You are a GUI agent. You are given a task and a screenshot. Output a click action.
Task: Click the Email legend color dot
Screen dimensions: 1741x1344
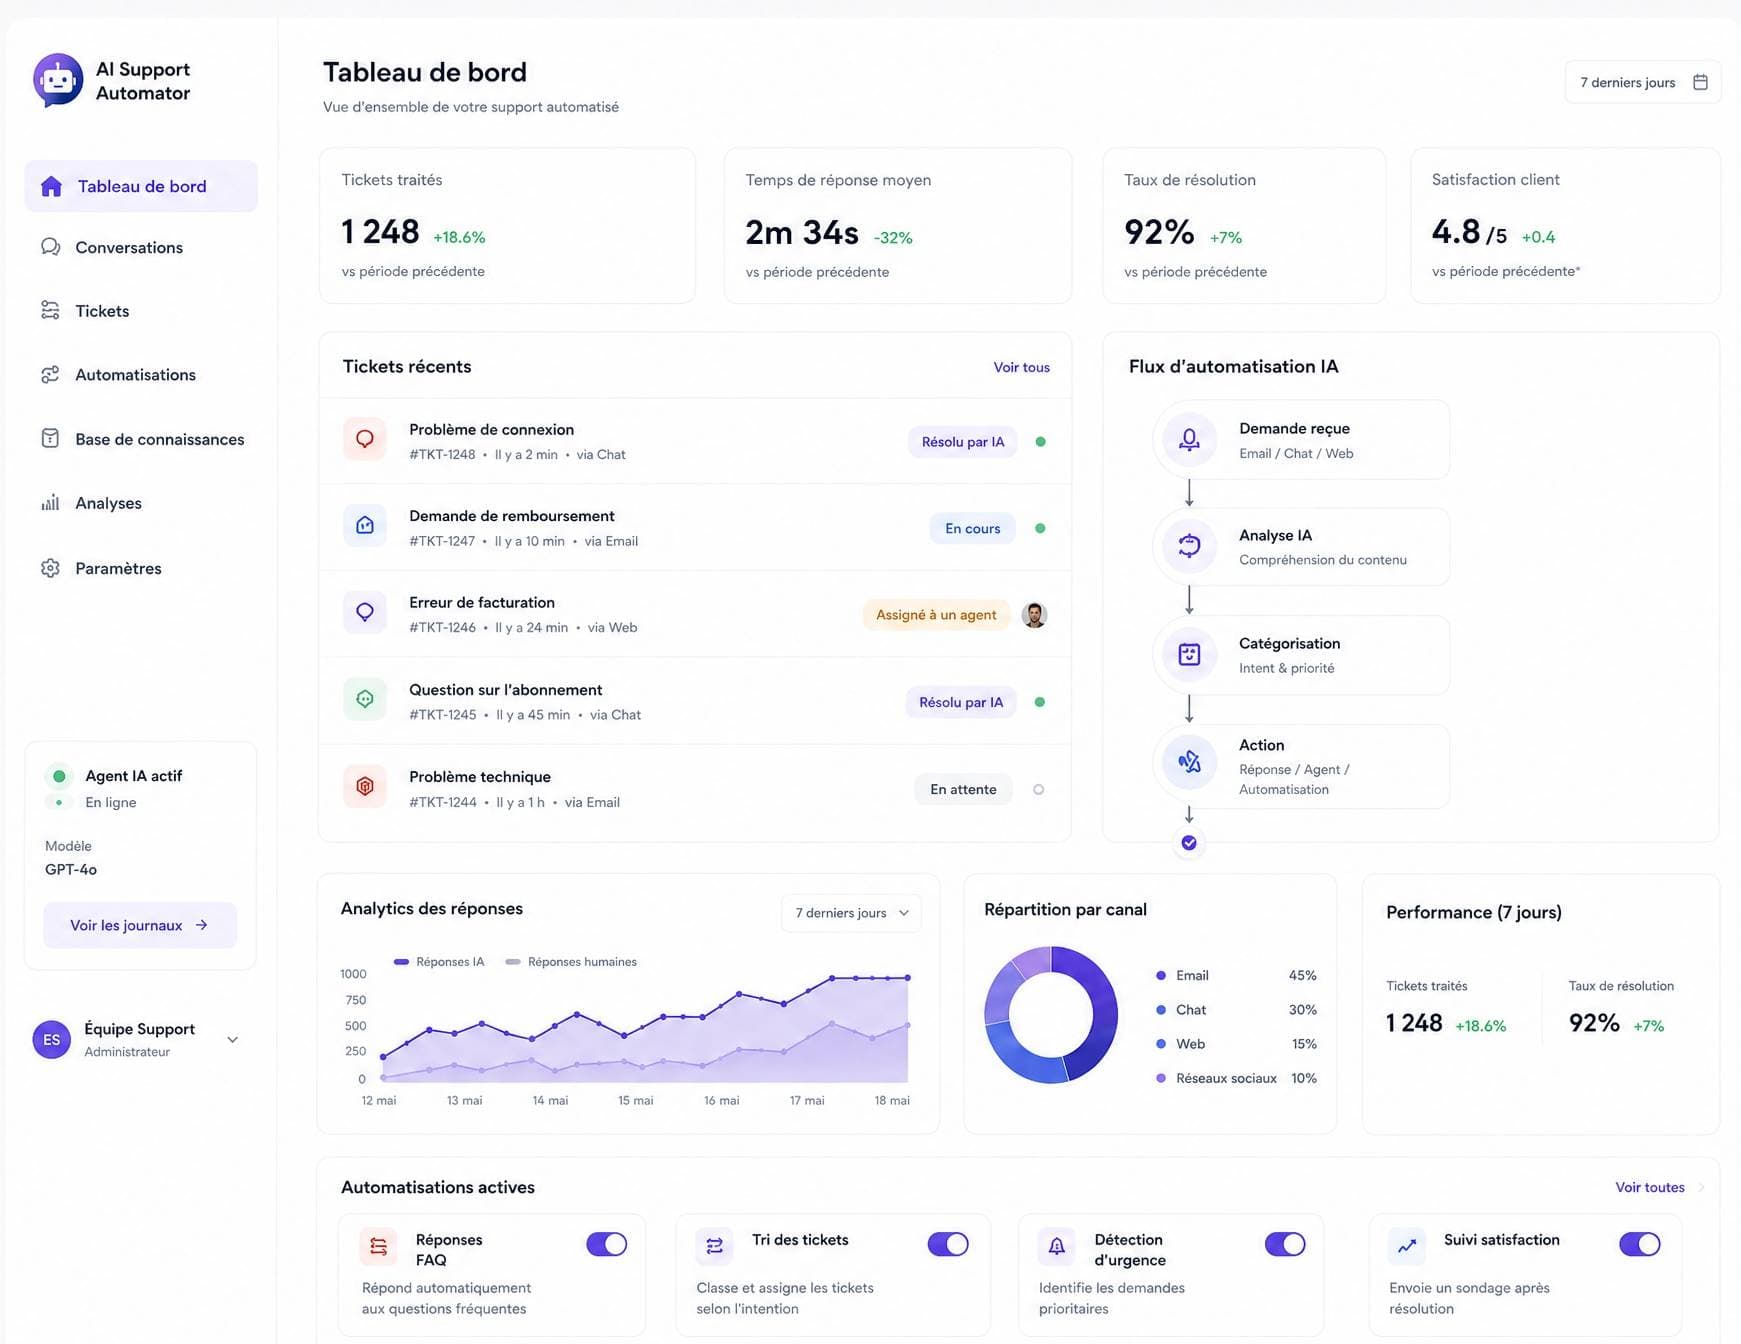click(1160, 975)
